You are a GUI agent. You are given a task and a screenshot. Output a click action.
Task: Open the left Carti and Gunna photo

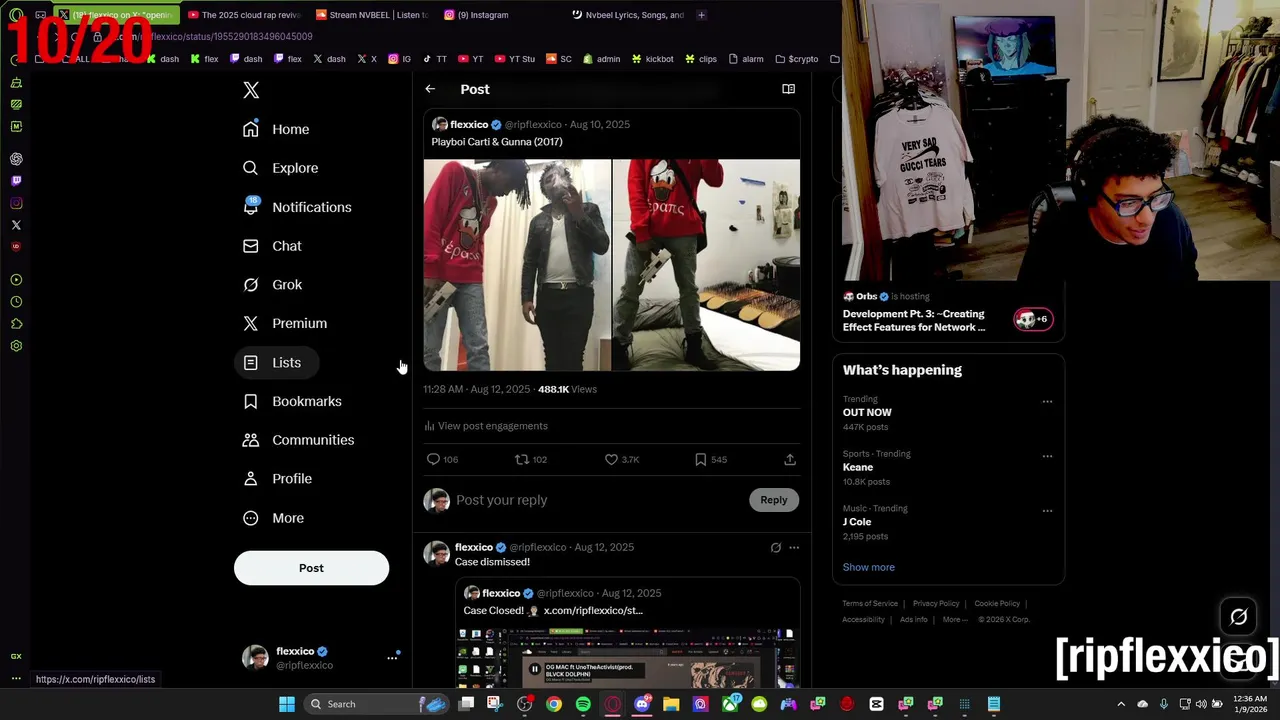tap(517, 265)
